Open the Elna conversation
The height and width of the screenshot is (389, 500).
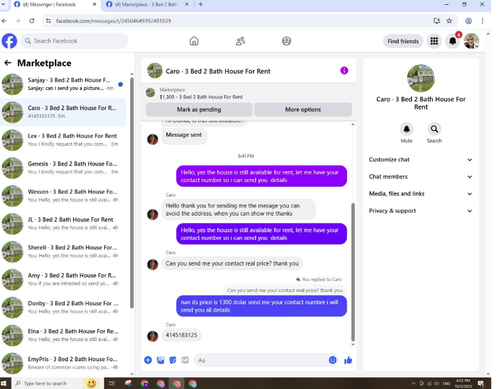point(63,335)
